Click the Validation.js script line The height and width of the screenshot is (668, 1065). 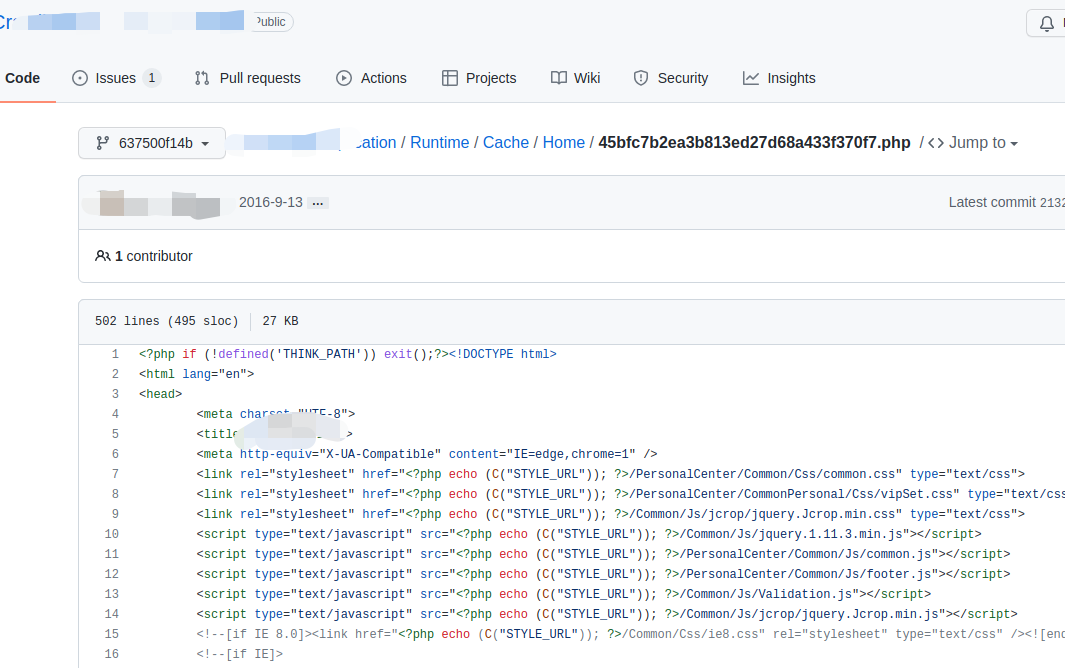pos(564,594)
